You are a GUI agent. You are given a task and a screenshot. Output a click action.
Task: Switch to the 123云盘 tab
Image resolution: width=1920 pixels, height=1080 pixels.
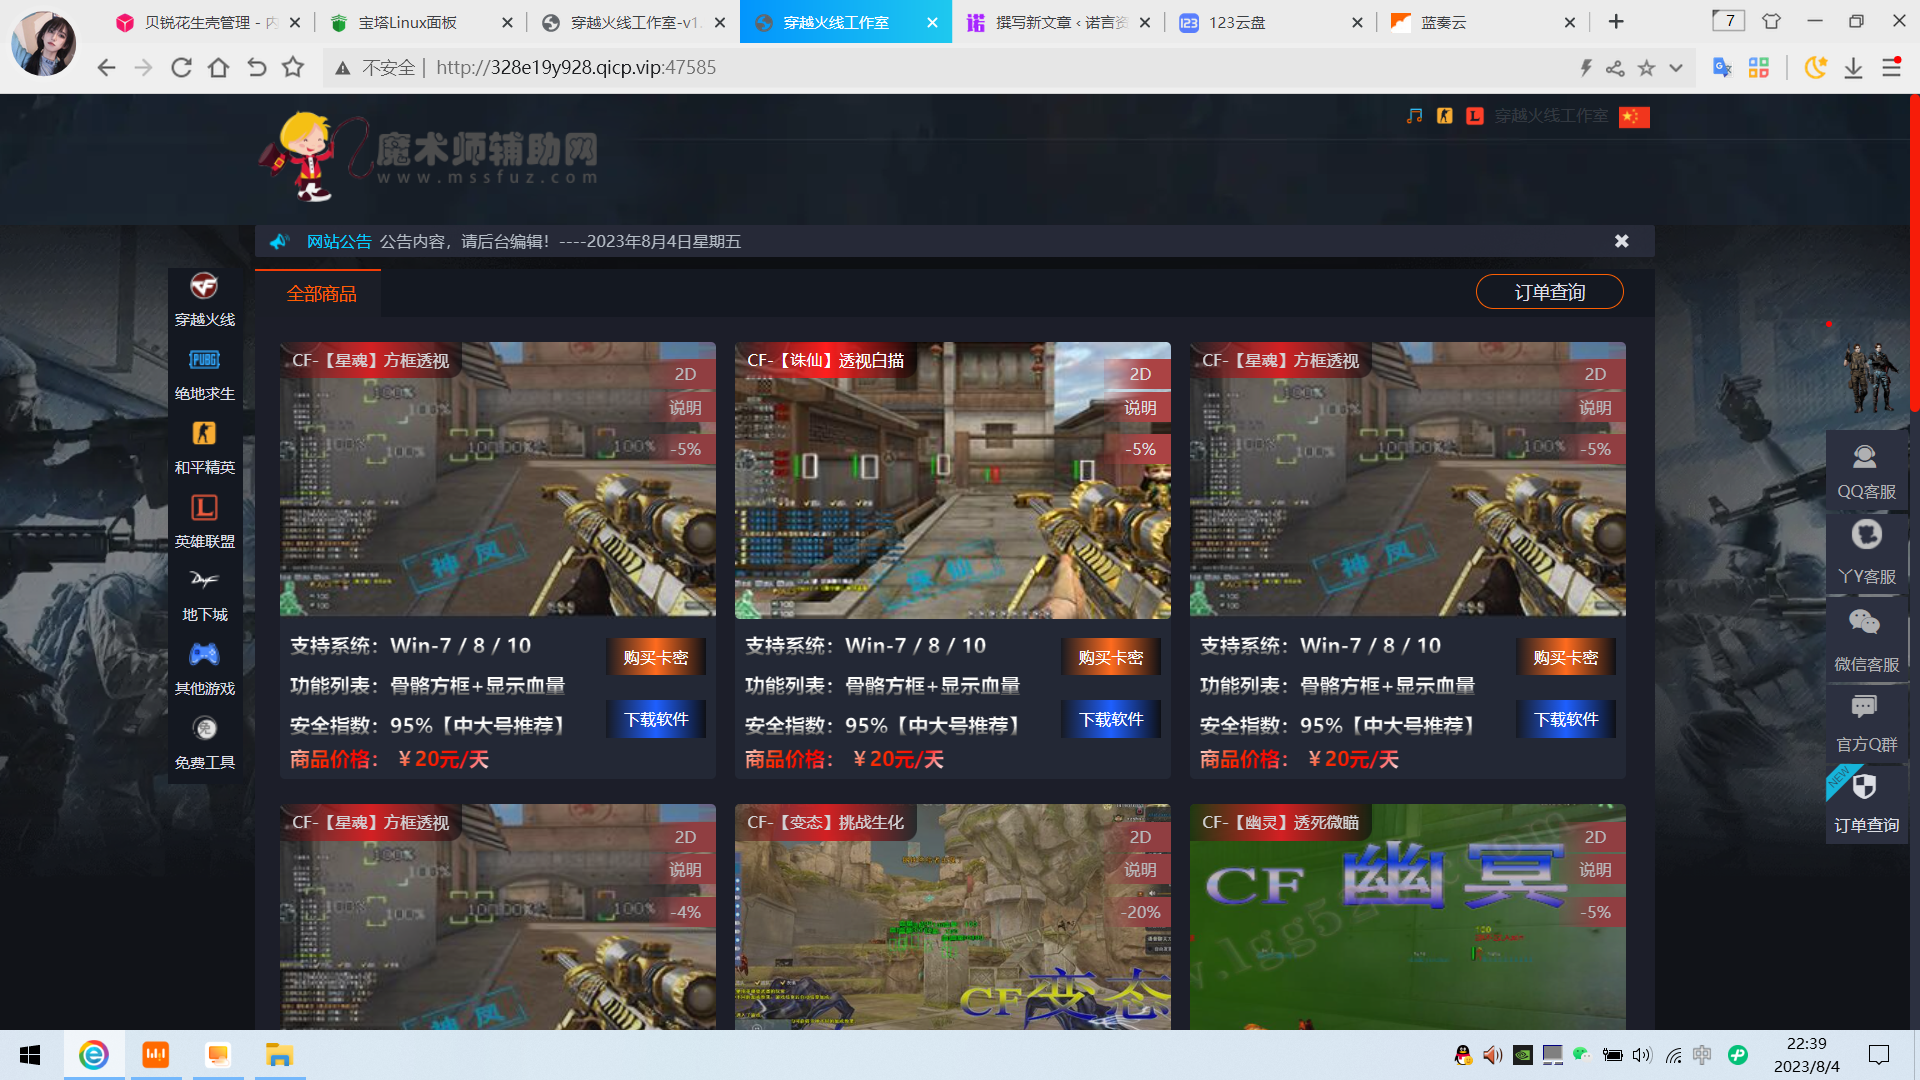pos(1270,22)
